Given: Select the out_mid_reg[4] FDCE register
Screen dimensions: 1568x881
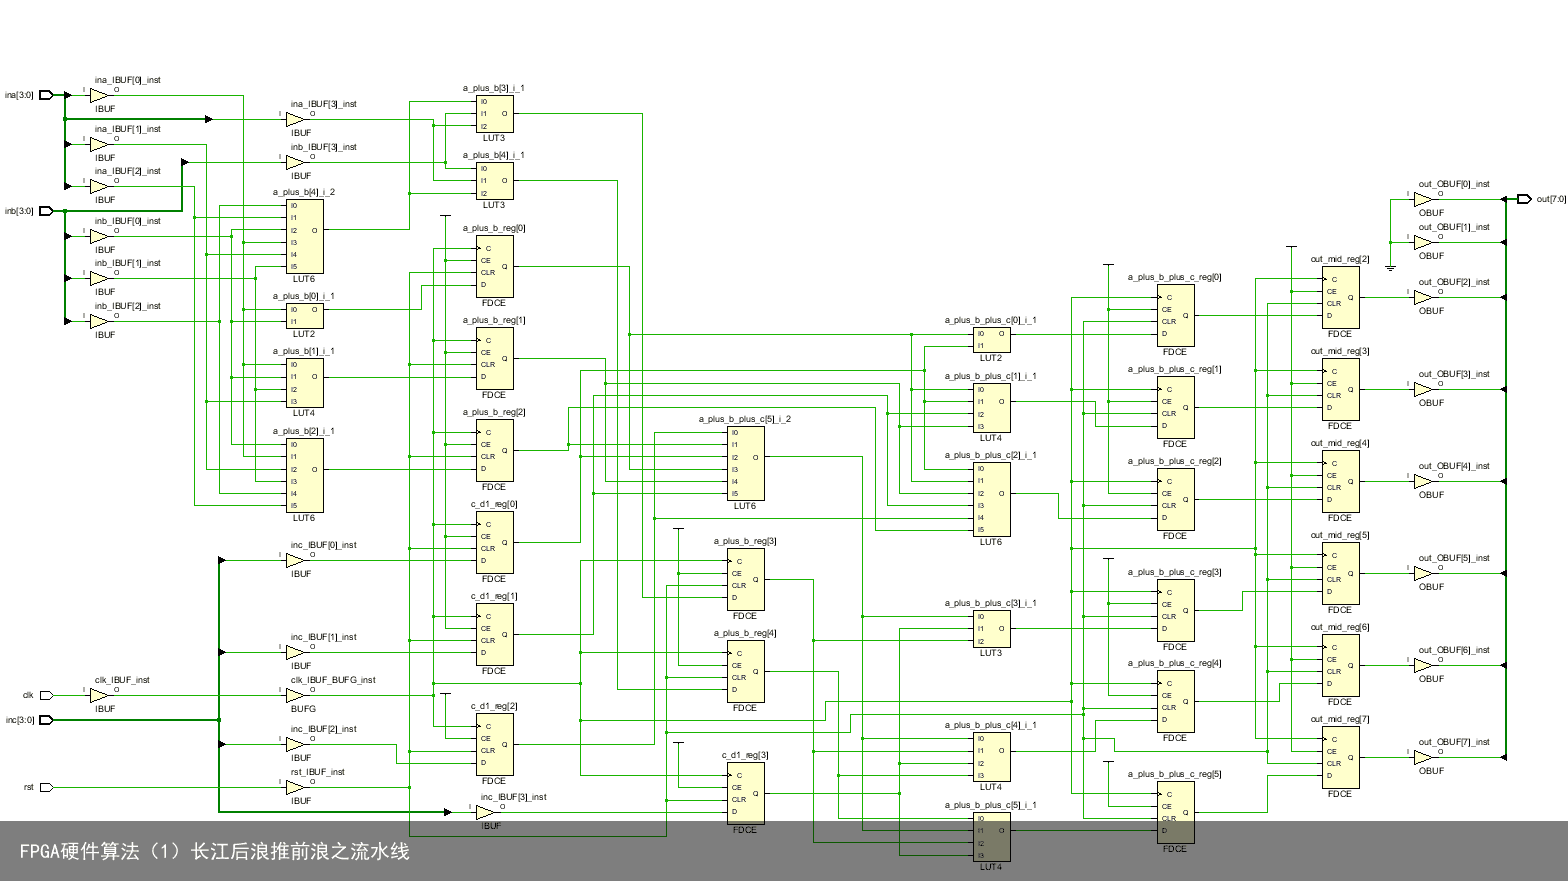Looking at the screenshot, I should pos(1340,482).
